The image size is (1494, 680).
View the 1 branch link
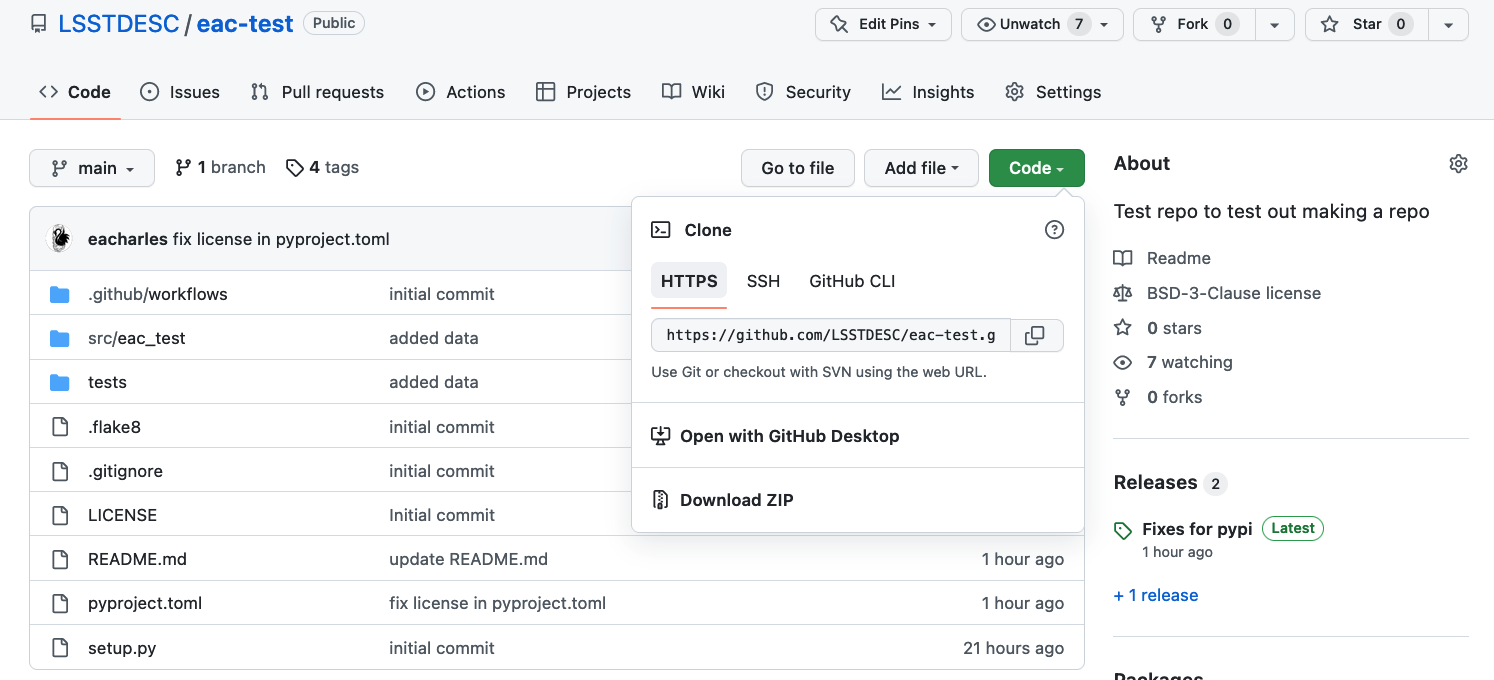pyautogui.click(x=220, y=168)
